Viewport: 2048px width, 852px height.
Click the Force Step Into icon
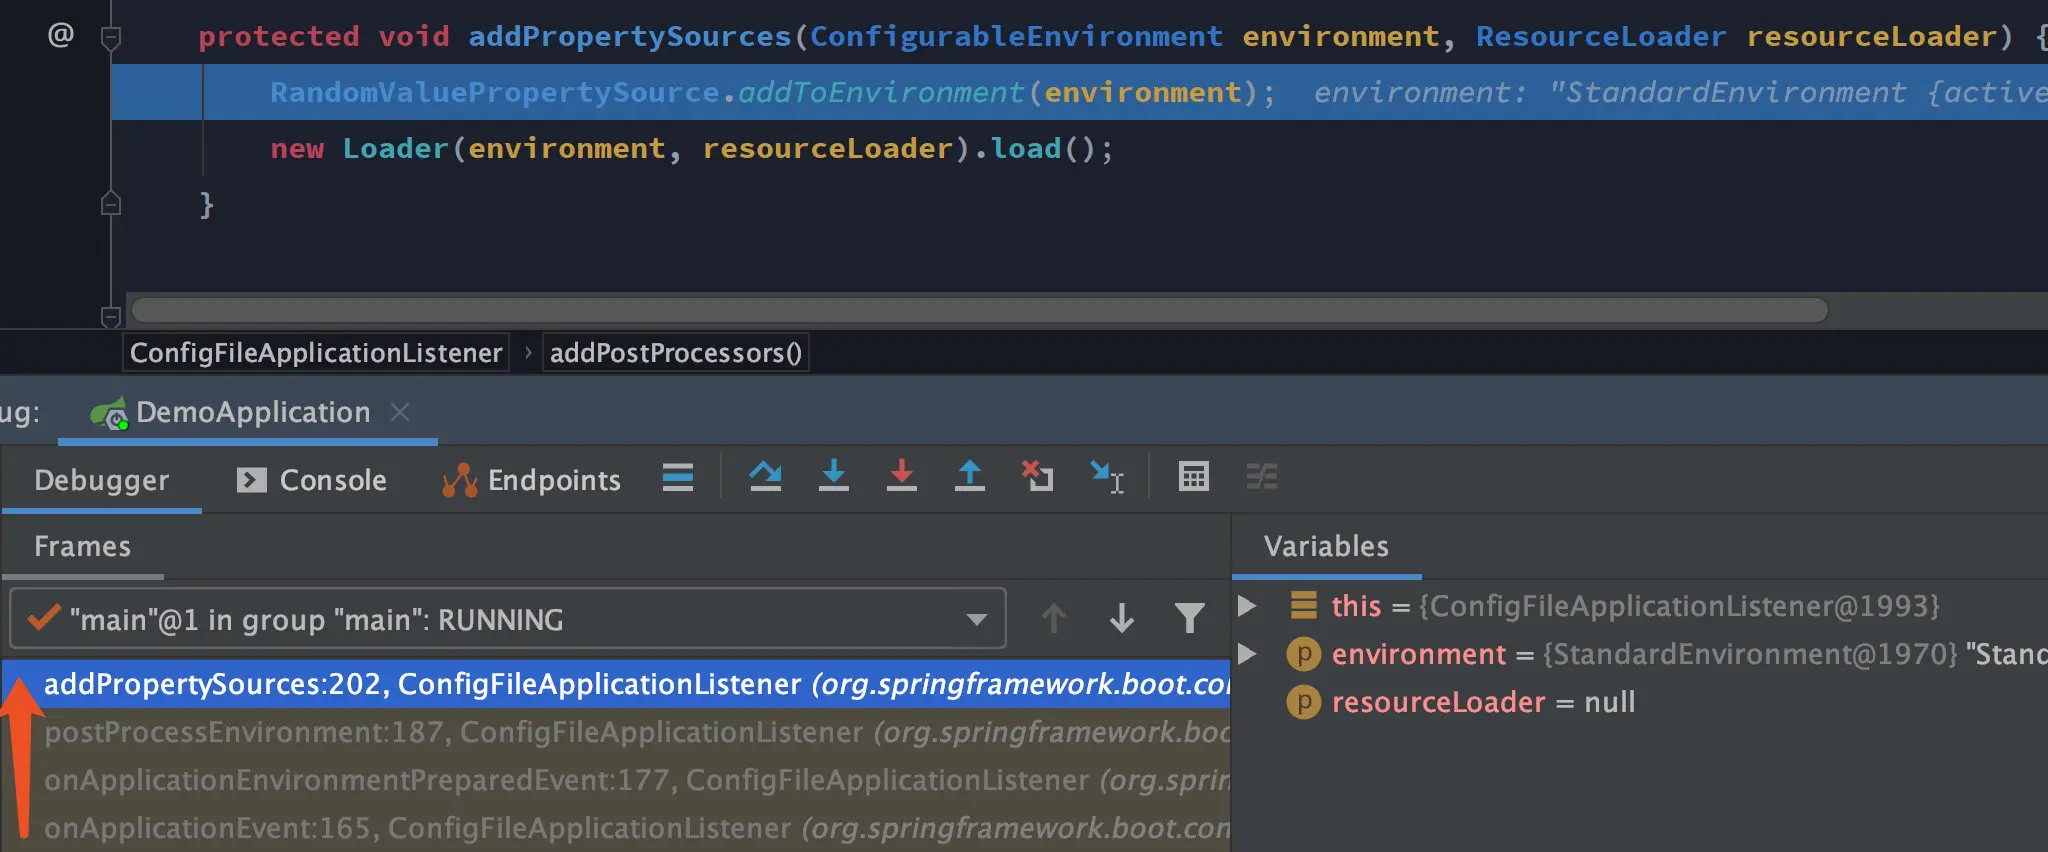tap(901, 477)
